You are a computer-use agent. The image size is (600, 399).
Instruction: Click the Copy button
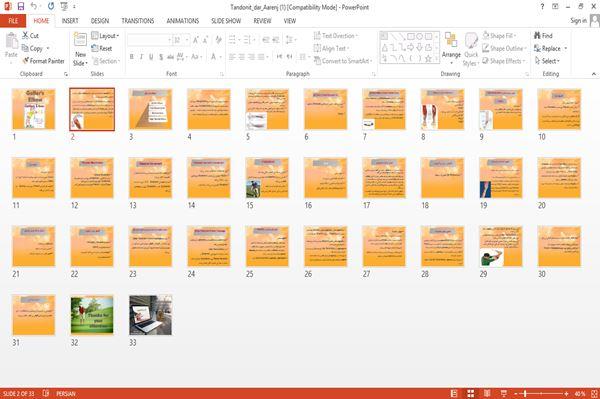click(32, 48)
